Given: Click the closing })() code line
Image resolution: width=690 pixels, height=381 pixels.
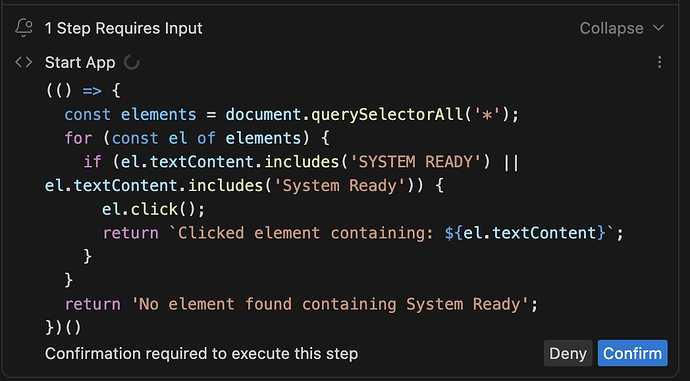Looking at the screenshot, I should pos(63,328).
